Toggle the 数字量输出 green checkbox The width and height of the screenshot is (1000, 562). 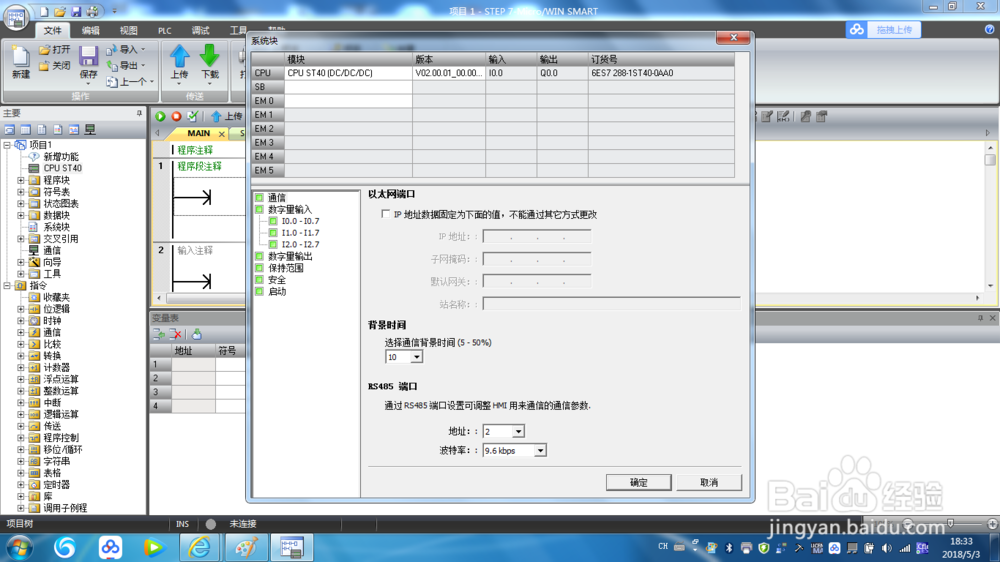(x=259, y=256)
